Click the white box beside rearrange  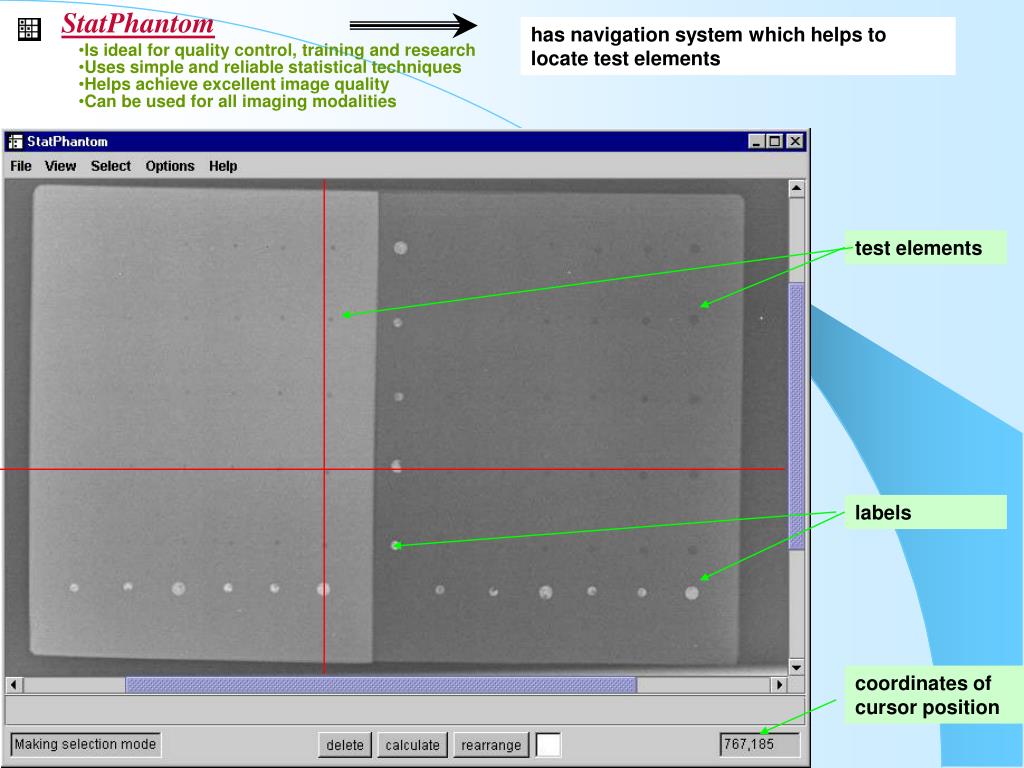(x=548, y=744)
